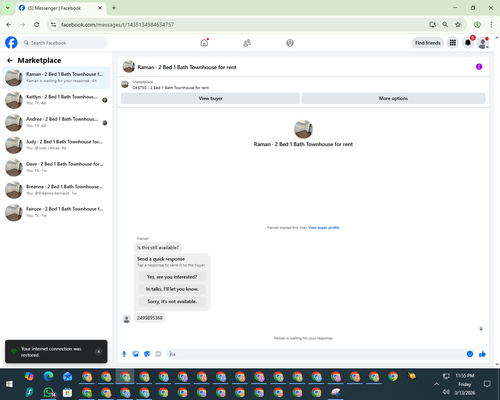Open the Fairoze townhouse conversation
Screen dimensions: 500x400
click(x=56, y=212)
